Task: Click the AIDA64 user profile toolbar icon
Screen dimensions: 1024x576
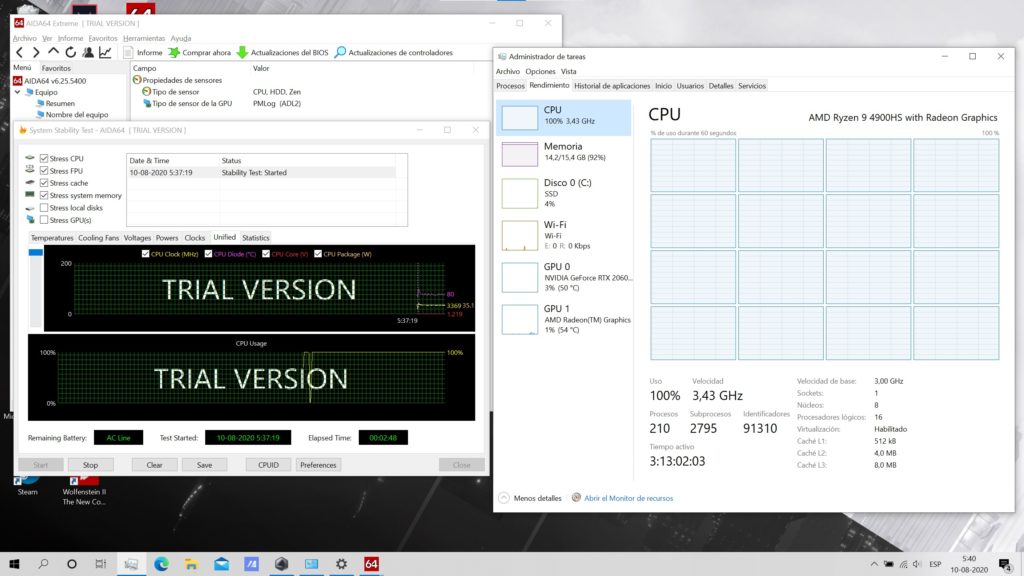Action: tap(88, 52)
